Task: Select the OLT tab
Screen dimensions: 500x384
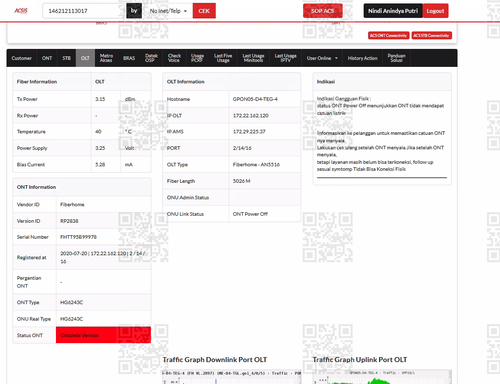Action: (x=85, y=58)
